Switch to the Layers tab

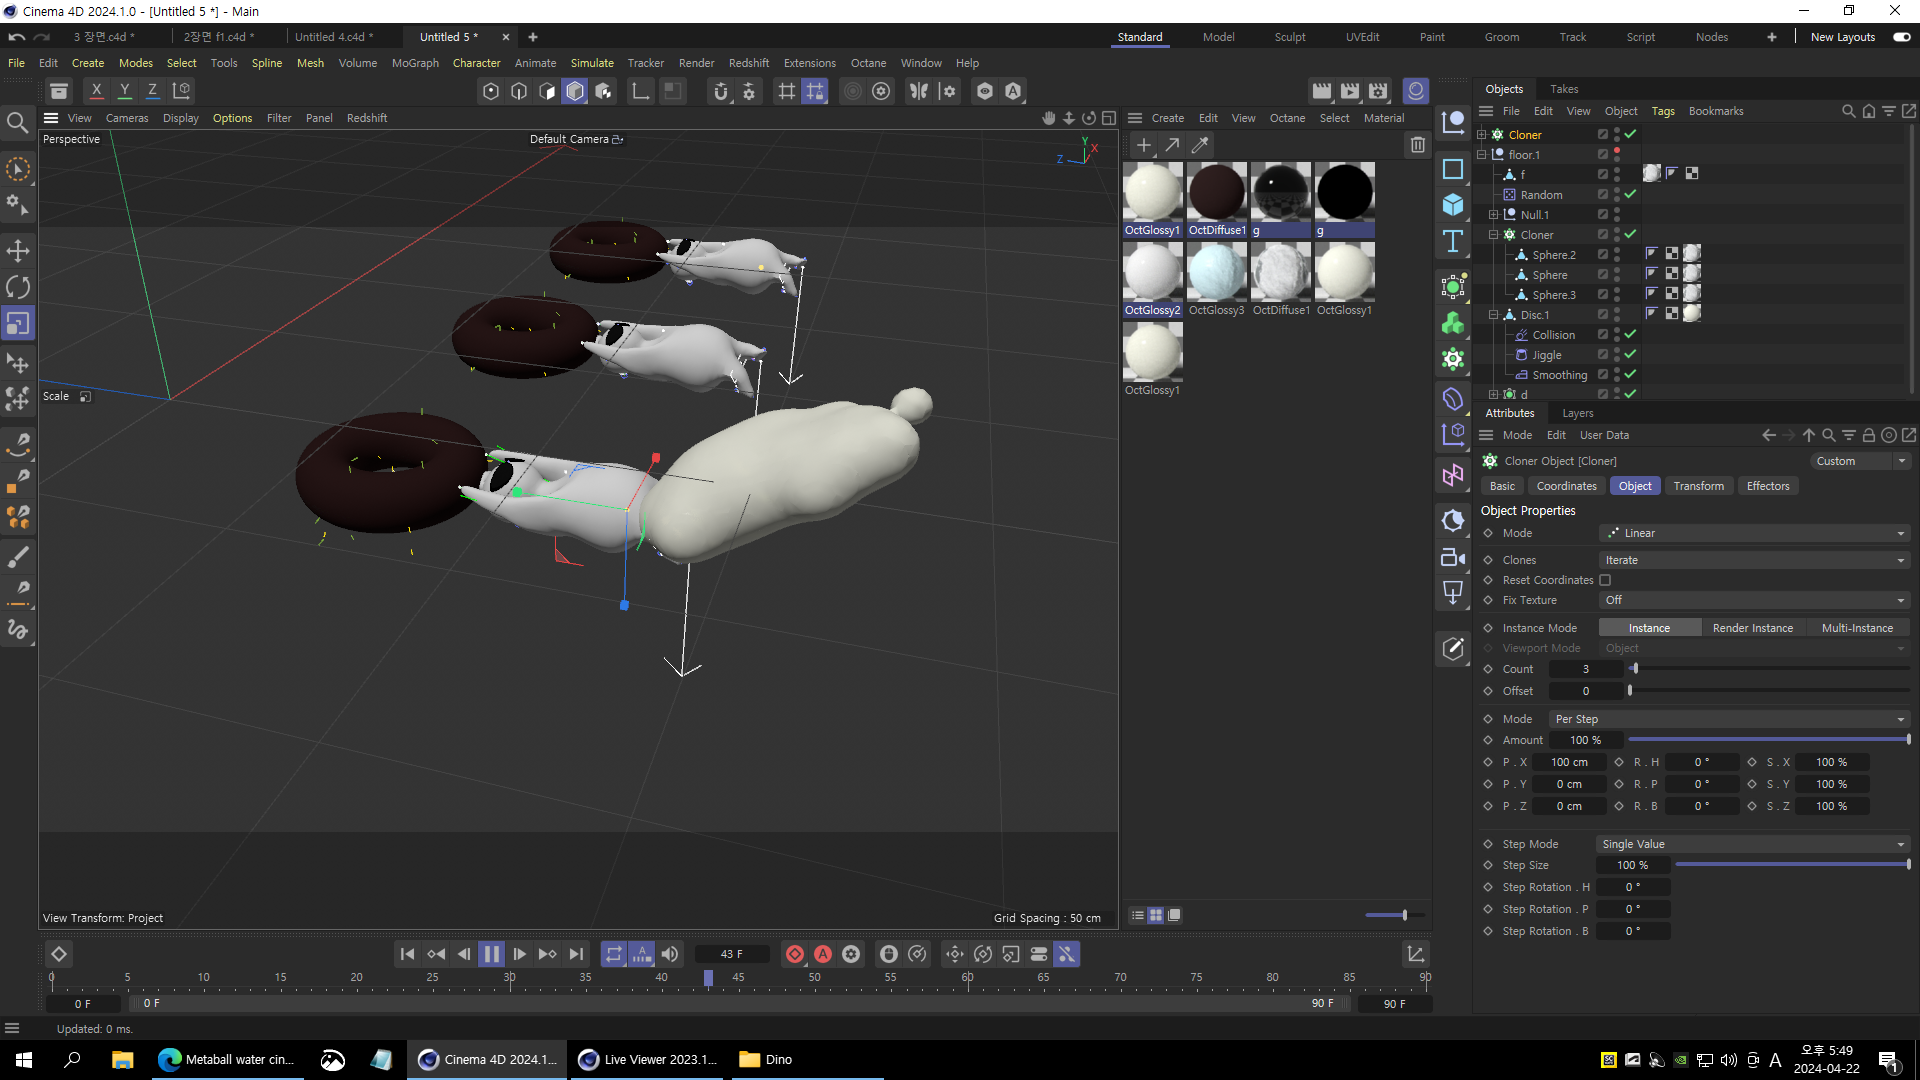tap(1578, 413)
